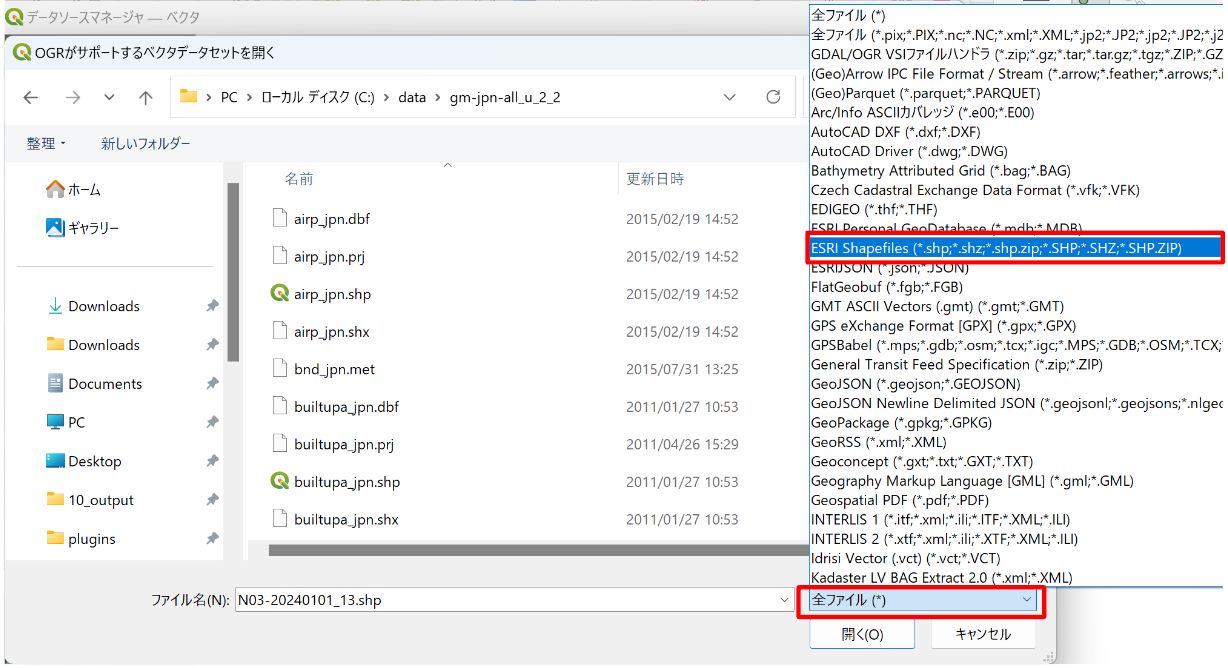The width and height of the screenshot is (1228, 668).
Task: Click the QGIS icon of airp_jpn.shp
Action: tap(279, 294)
